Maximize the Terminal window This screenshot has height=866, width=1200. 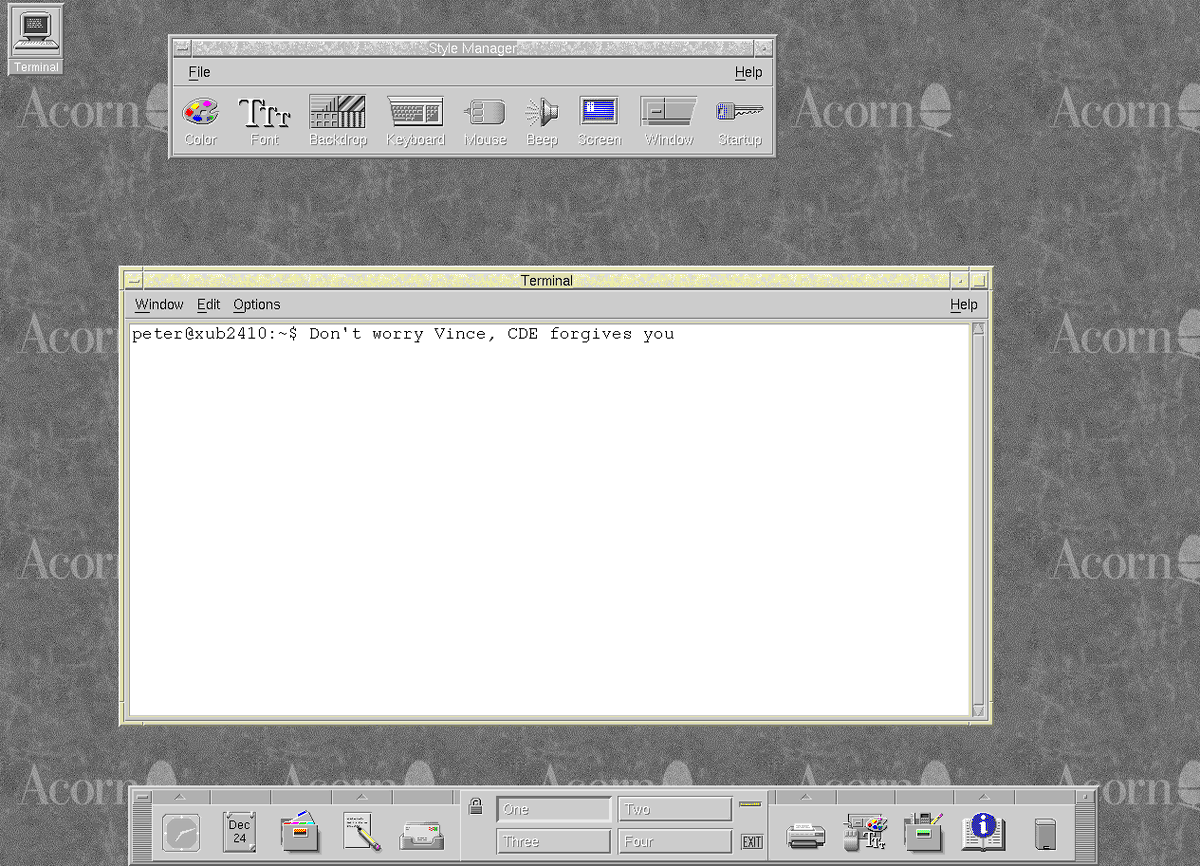[x=979, y=281]
